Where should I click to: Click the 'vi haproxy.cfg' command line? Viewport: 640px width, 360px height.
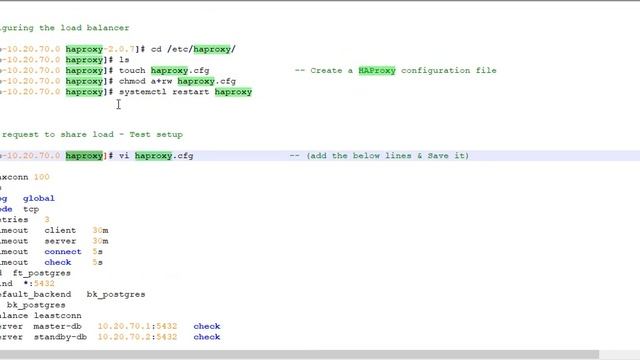pos(156,156)
